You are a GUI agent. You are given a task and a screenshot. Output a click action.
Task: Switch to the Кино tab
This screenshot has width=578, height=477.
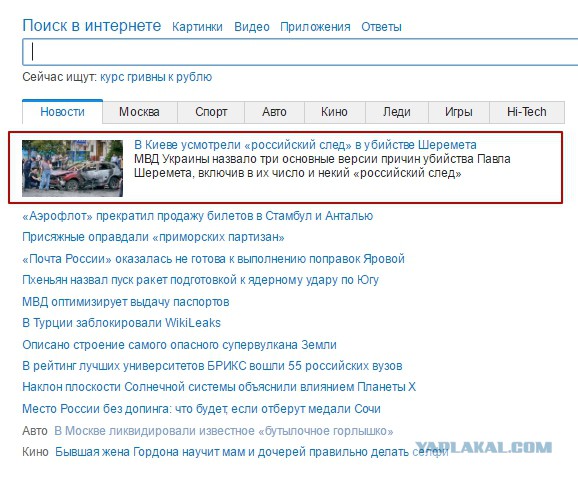(x=334, y=112)
